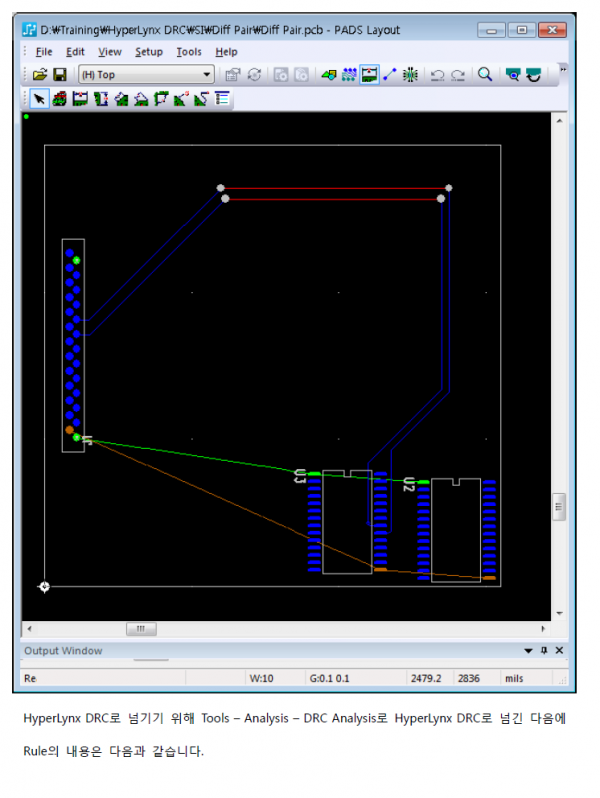Image resolution: width=600 pixels, height=798 pixels.
Task: Click the Zoom magnifier icon
Action: pos(485,75)
